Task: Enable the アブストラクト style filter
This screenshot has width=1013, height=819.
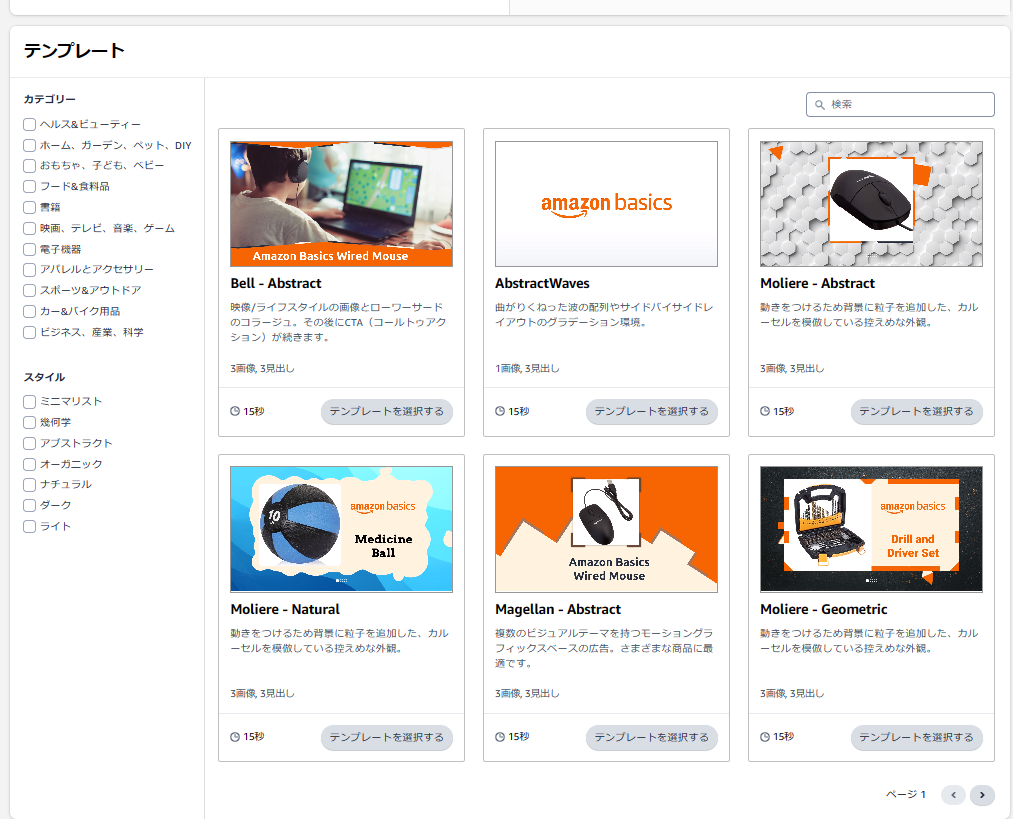Action: click(x=29, y=444)
